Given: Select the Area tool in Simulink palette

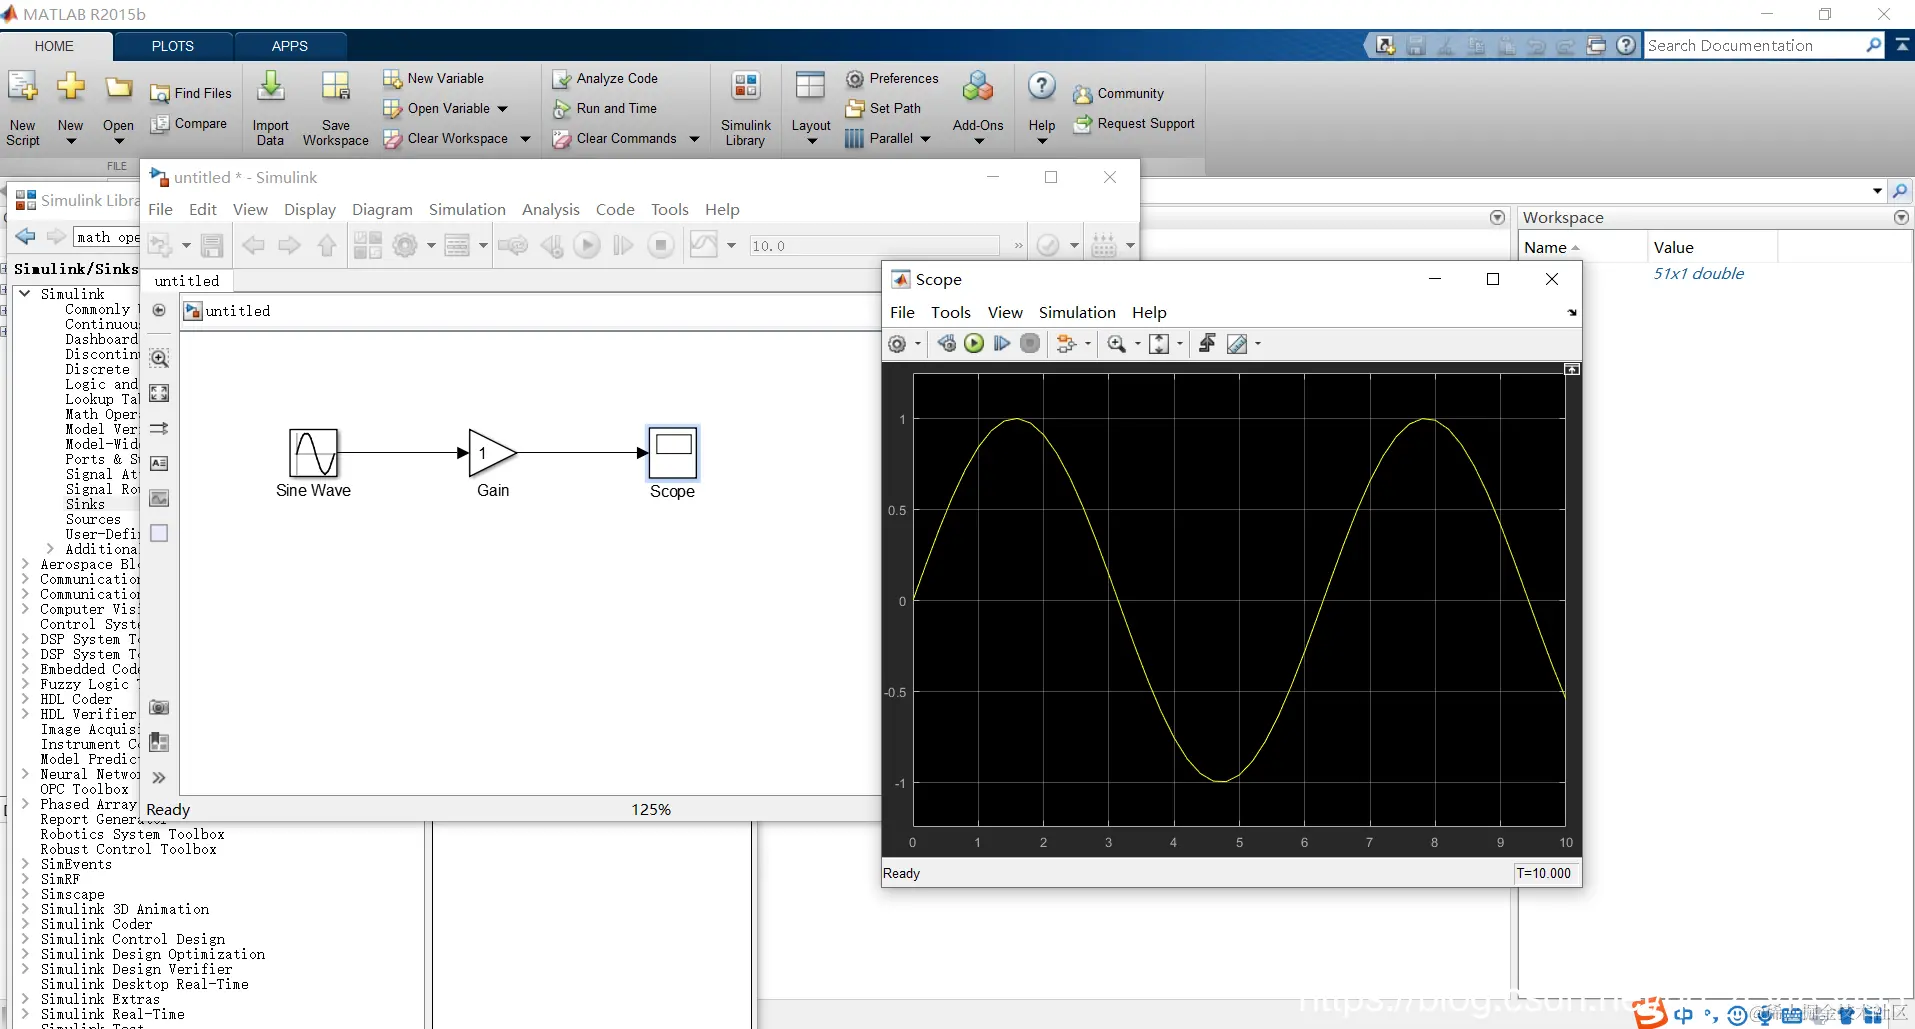Looking at the screenshot, I should (x=159, y=533).
